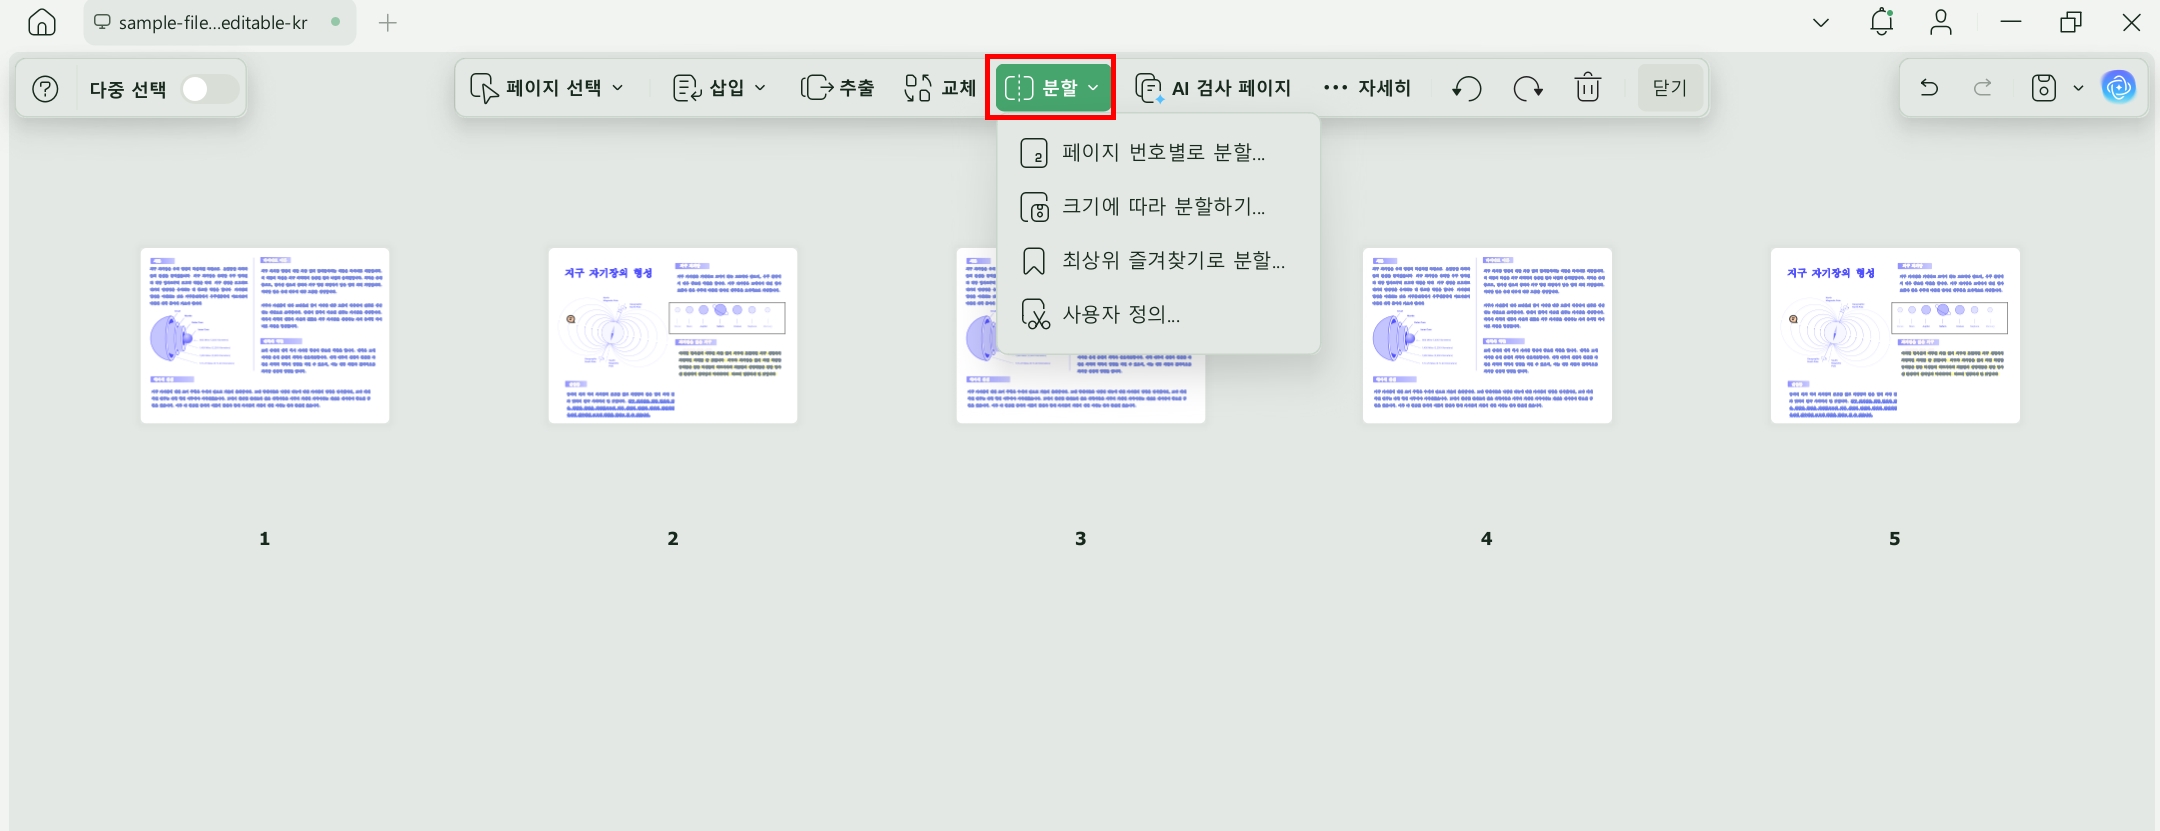Select page 4 thumbnail
This screenshot has height=831, width=2160.
tap(1487, 336)
